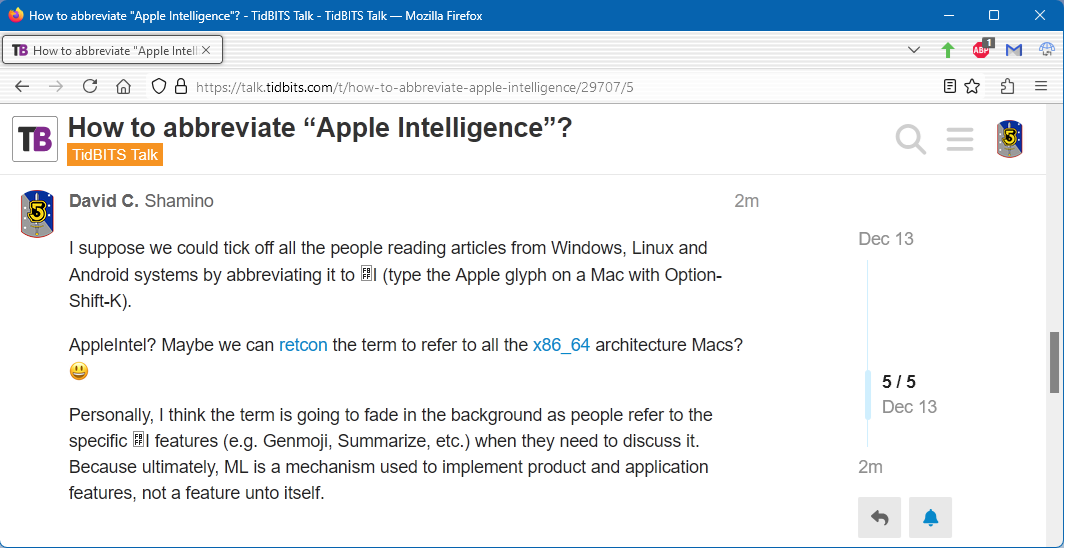The width and height of the screenshot is (1065, 548).
Task: Reply to topic using arrow button
Action: (880, 517)
